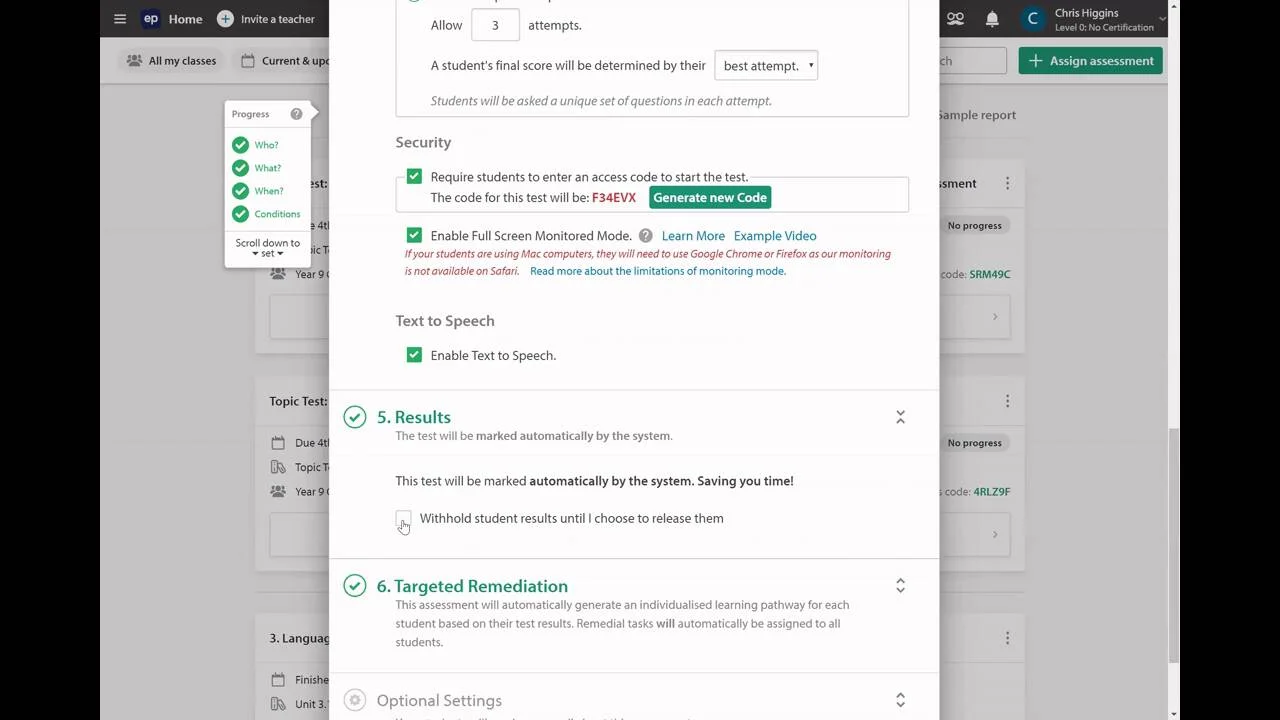This screenshot has width=1280, height=720.
Task: Click the monitored mode help icon
Action: point(646,236)
